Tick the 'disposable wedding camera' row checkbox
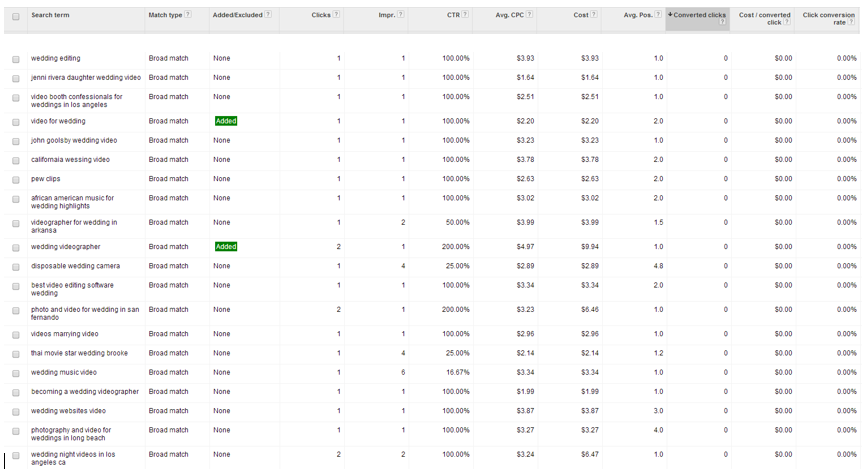The height and width of the screenshot is (469, 868). (15, 267)
